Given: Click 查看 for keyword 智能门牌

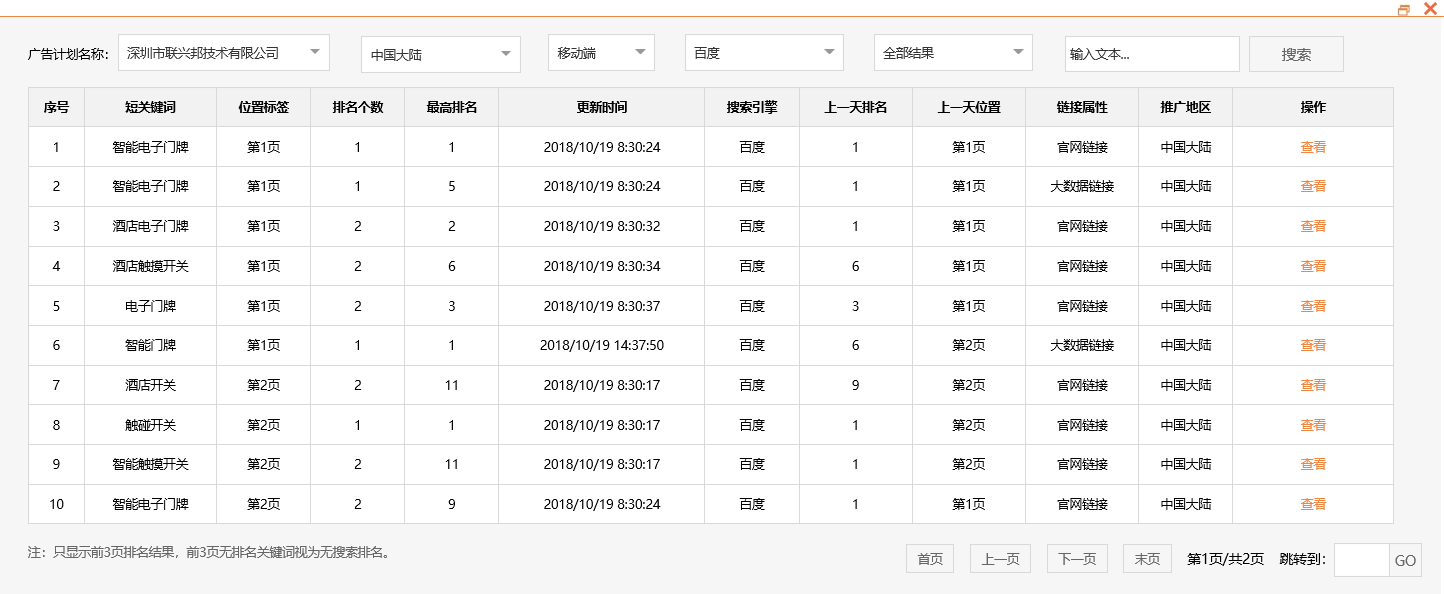Looking at the screenshot, I should 1313,345.
